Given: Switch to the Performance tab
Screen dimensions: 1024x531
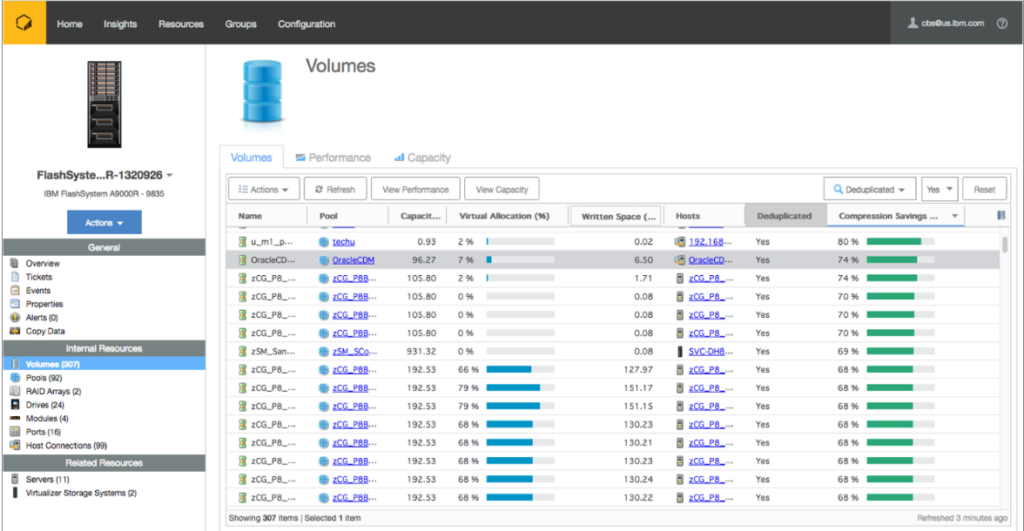Looking at the screenshot, I should [x=333, y=157].
